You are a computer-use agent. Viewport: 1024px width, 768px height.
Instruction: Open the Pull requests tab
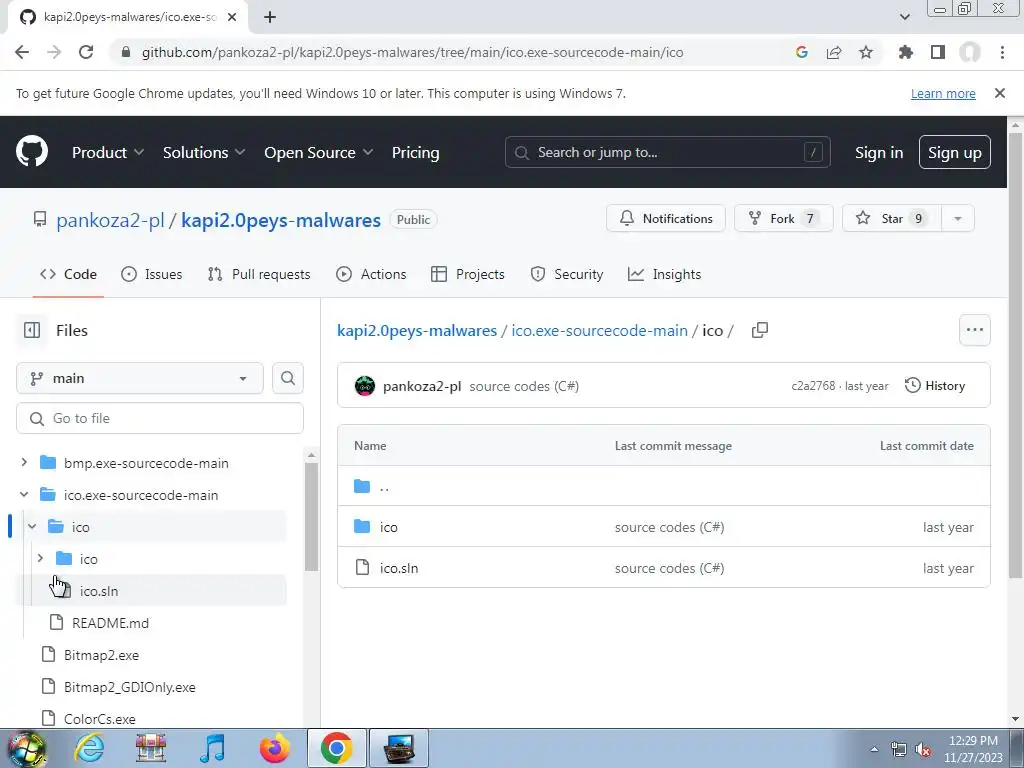coord(259,274)
